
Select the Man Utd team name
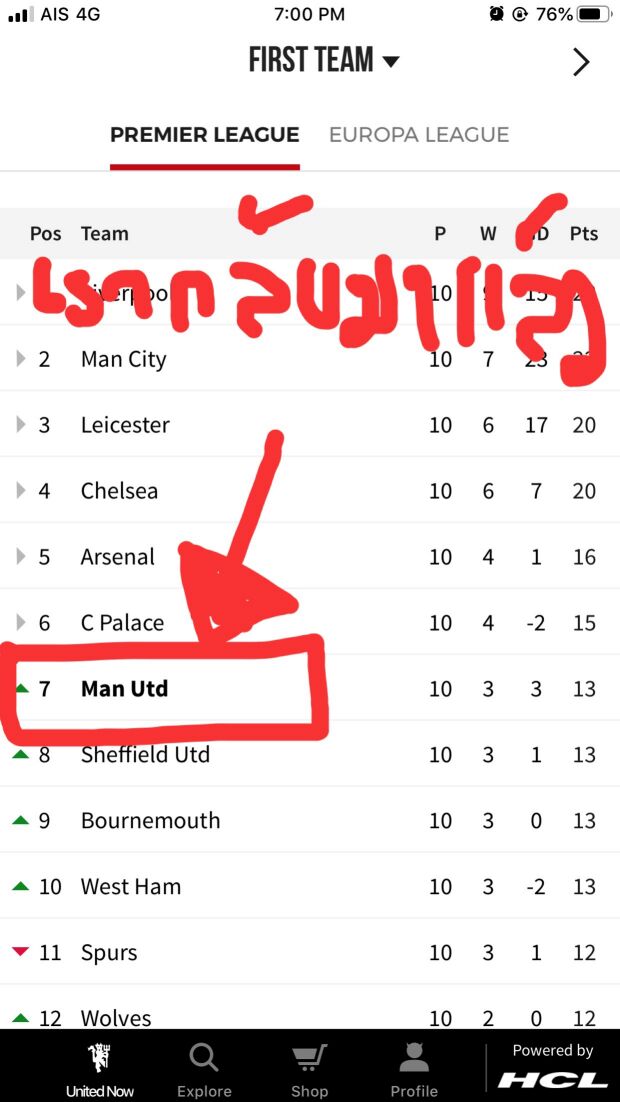point(124,689)
